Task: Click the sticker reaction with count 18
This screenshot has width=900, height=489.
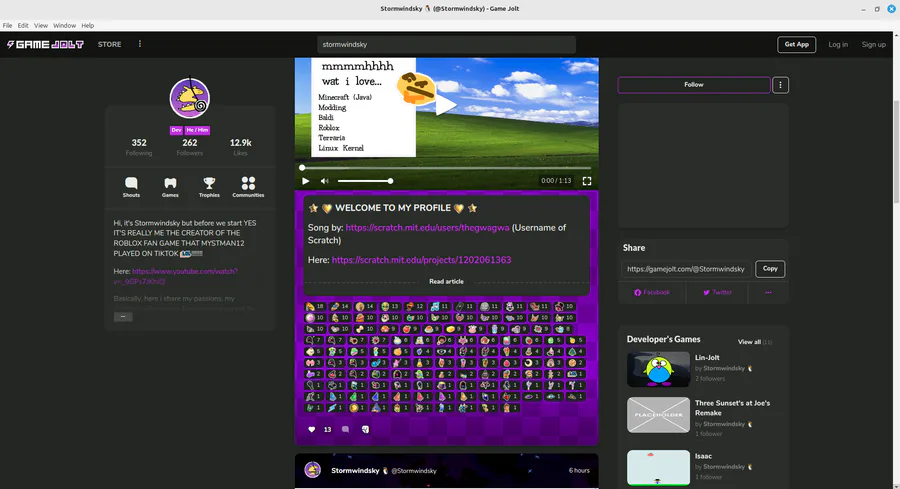Action: (x=315, y=306)
